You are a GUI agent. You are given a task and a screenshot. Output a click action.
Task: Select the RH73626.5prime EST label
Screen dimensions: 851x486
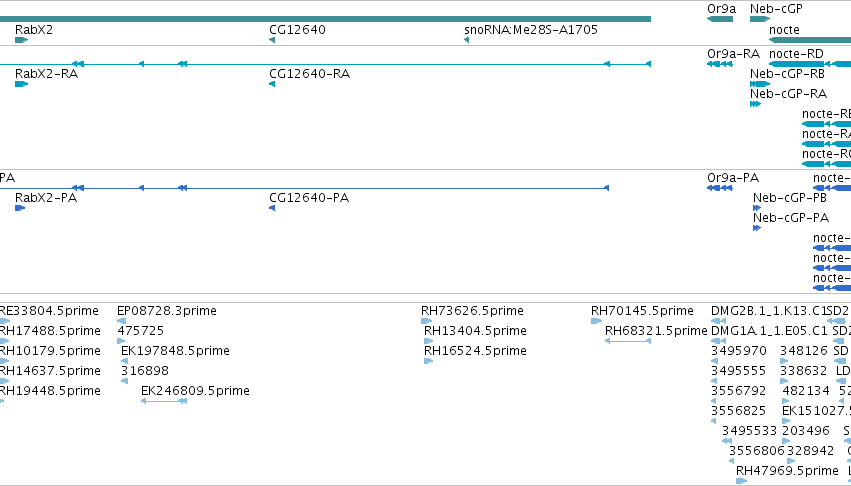[x=472, y=311]
